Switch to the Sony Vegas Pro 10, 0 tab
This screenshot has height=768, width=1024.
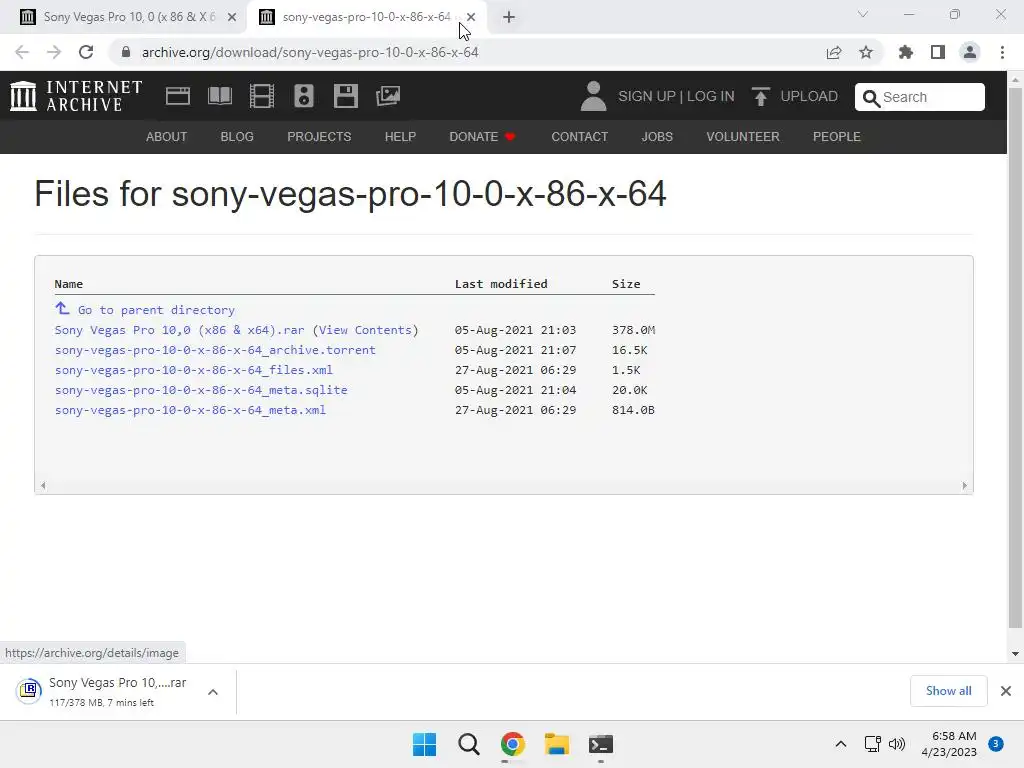(x=122, y=17)
